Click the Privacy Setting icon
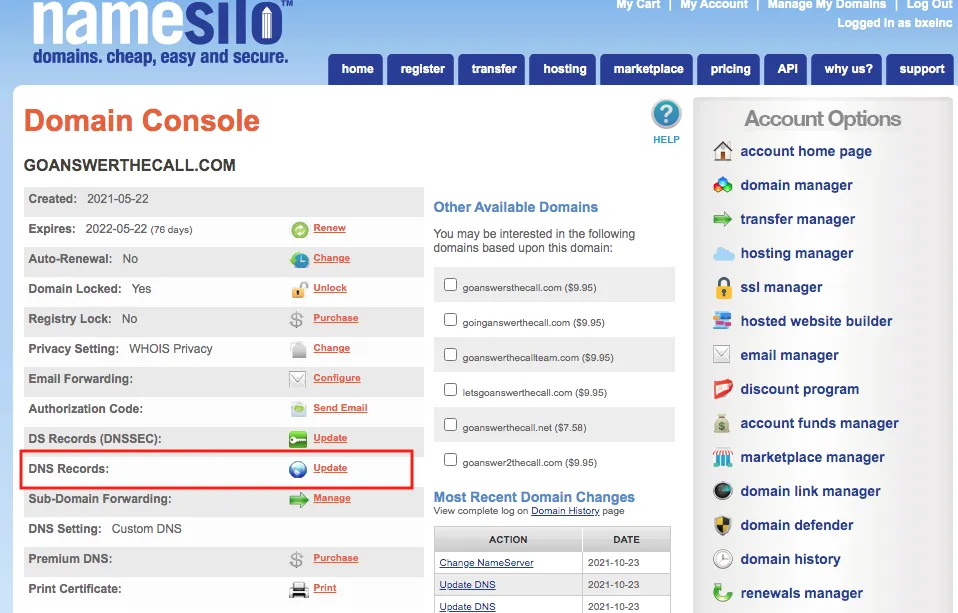The height and width of the screenshot is (613, 958). [299, 350]
